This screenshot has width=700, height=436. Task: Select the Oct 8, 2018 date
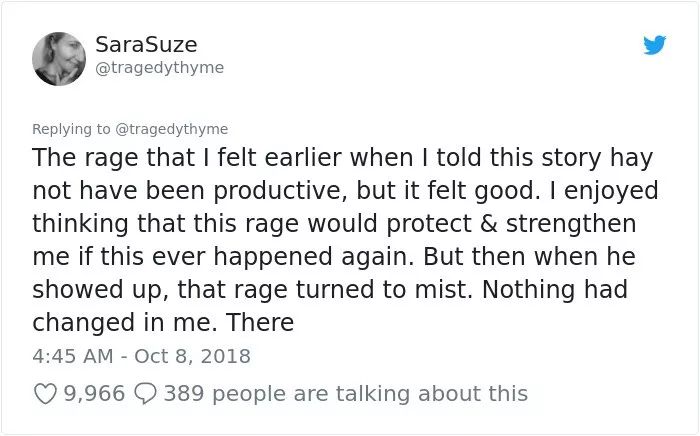click(192, 356)
